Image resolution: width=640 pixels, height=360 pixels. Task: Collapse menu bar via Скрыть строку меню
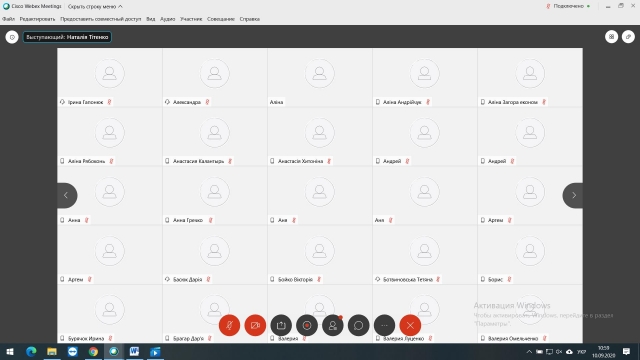[x=95, y=7]
